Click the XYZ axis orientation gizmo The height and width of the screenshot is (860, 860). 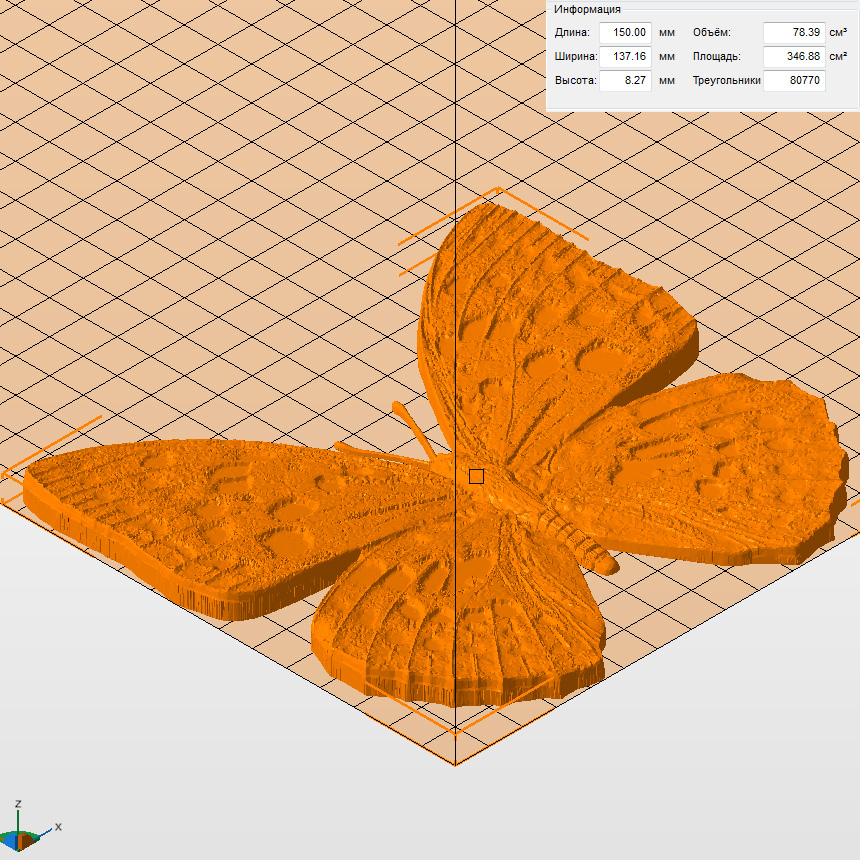[x=26, y=828]
